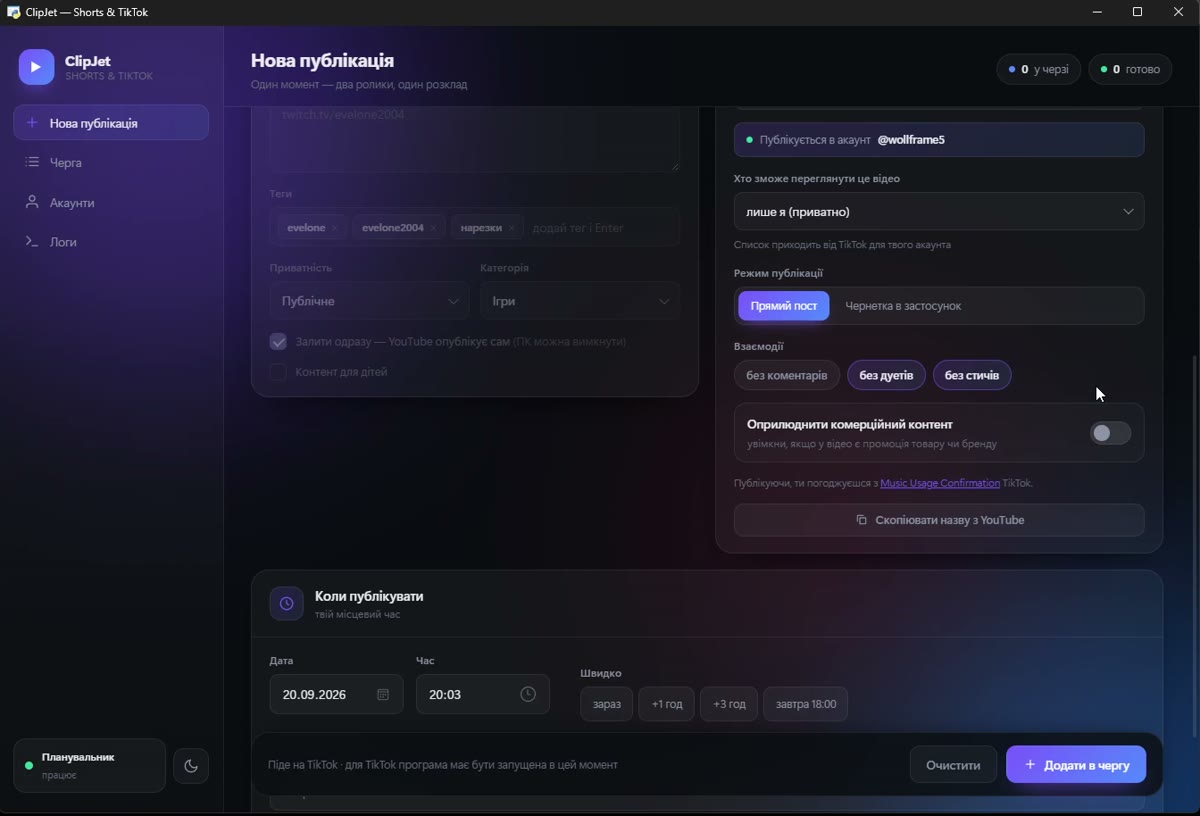
Task: Open the Music Usage Confirmation link
Action: (940, 483)
